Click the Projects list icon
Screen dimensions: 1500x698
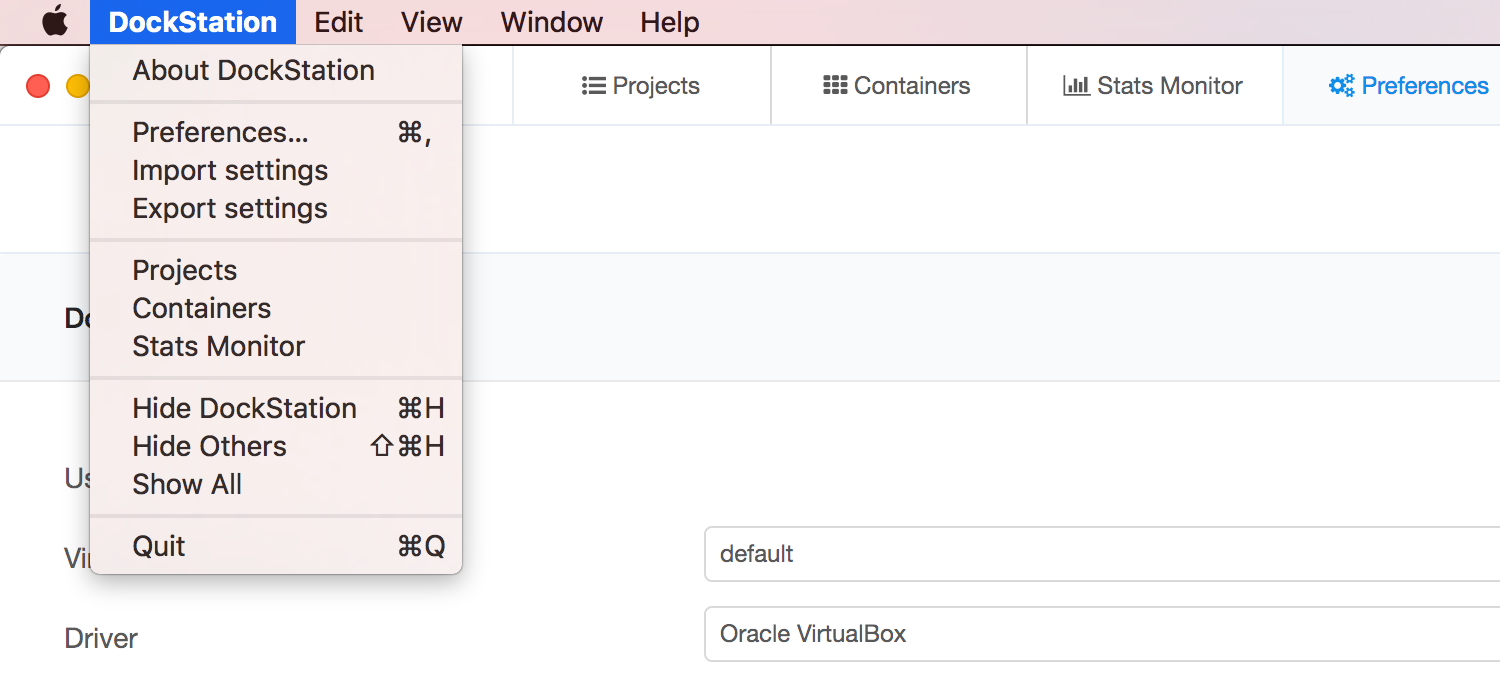(x=594, y=86)
